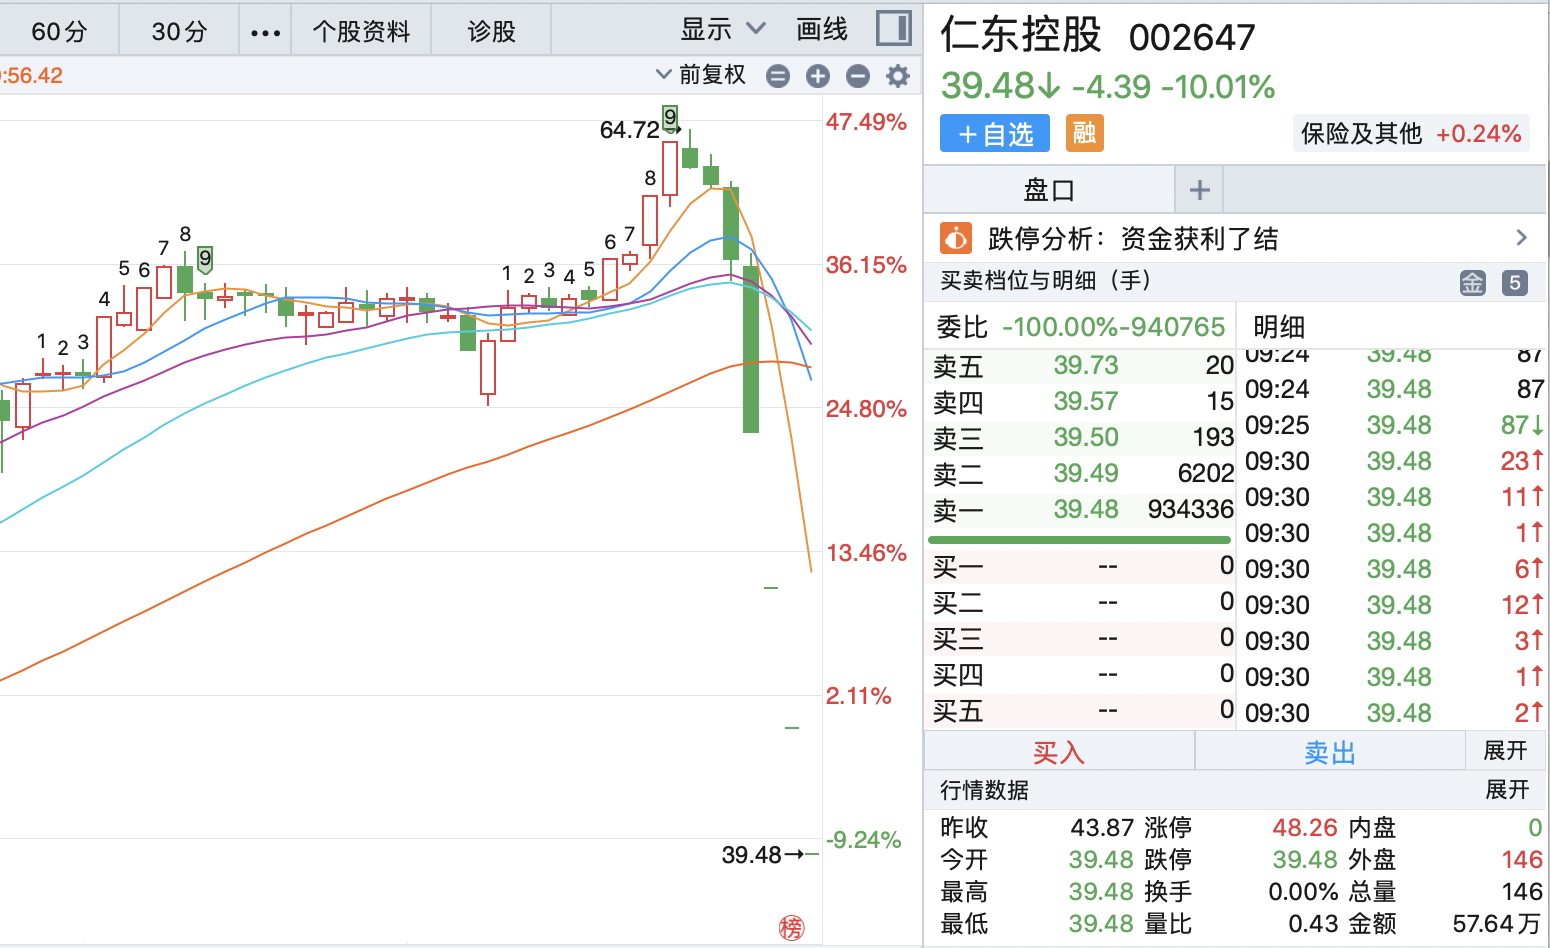This screenshot has height=948, width=1550.
Task: Click the stock name 仁东控股
Action: (x=1021, y=35)
